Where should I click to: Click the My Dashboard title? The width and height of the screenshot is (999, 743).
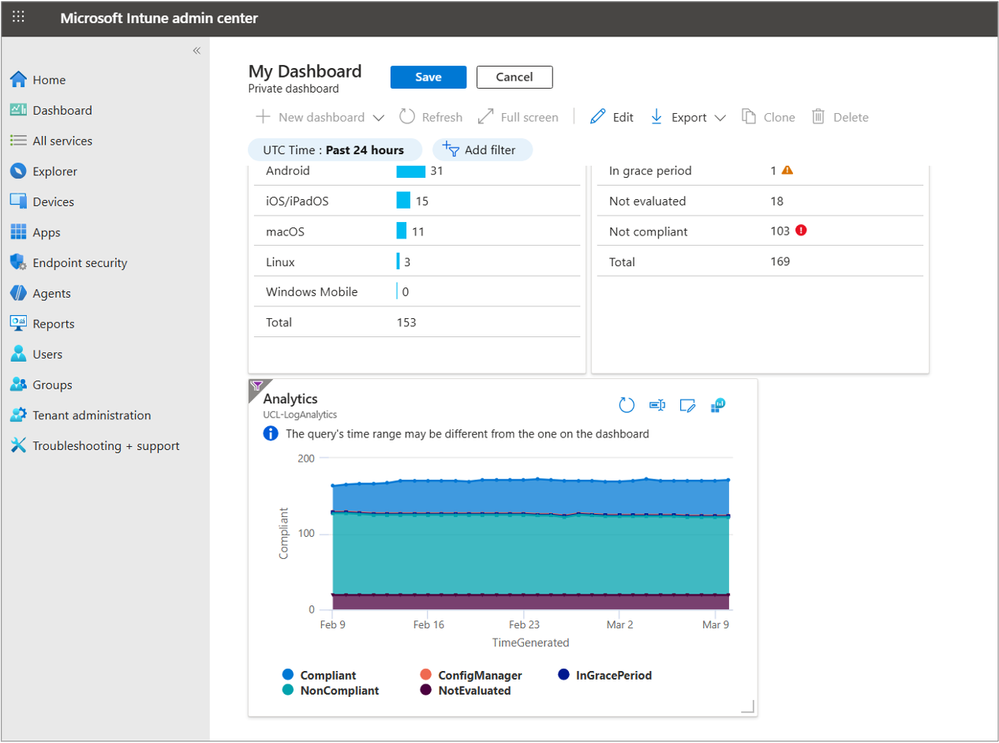(305, 71)
